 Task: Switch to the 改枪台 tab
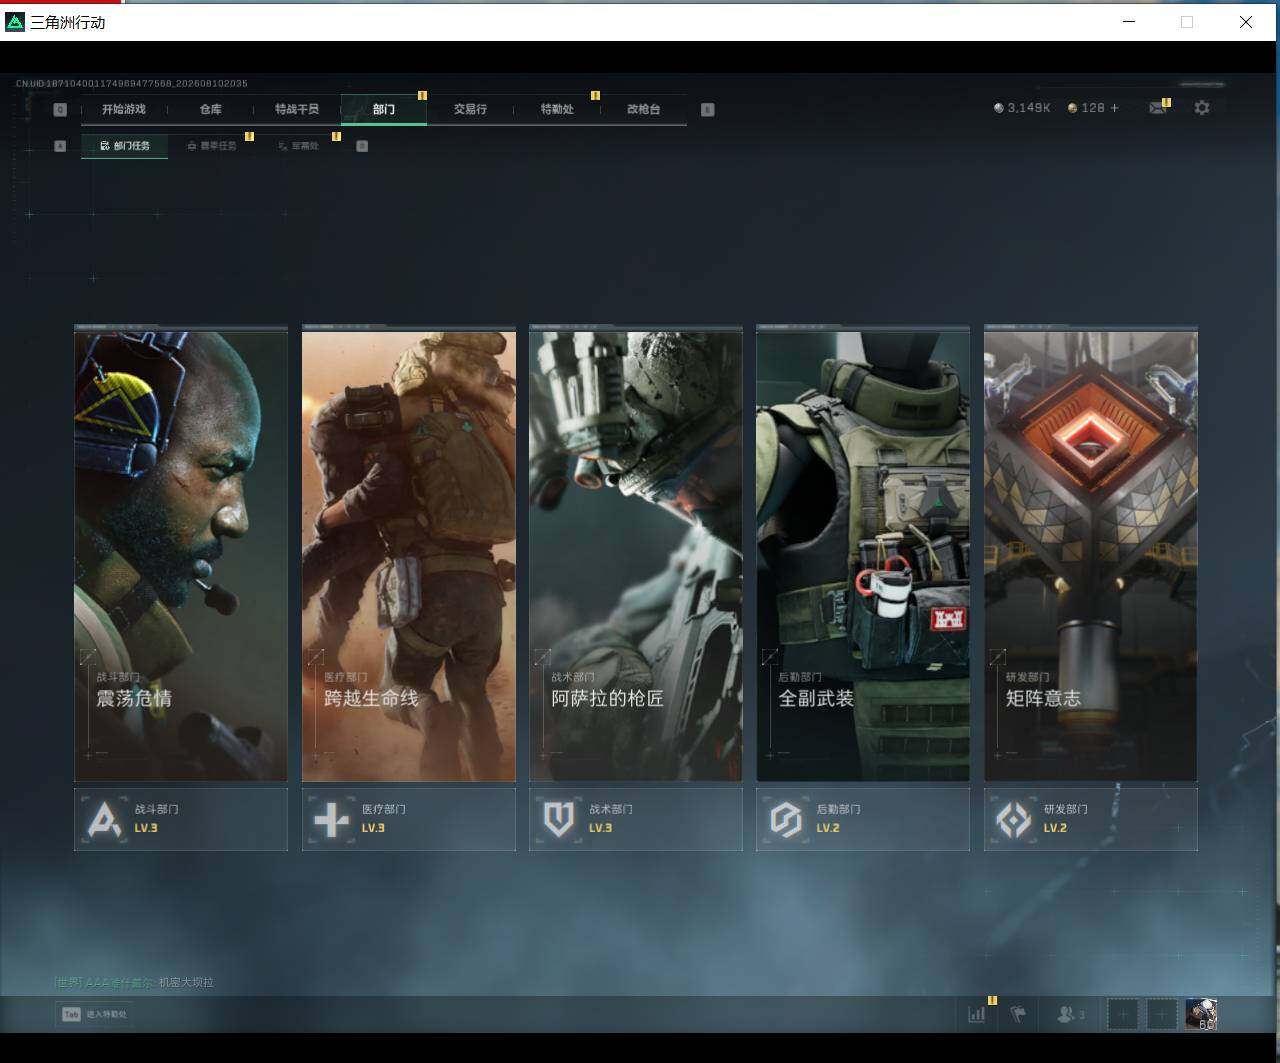643,109
